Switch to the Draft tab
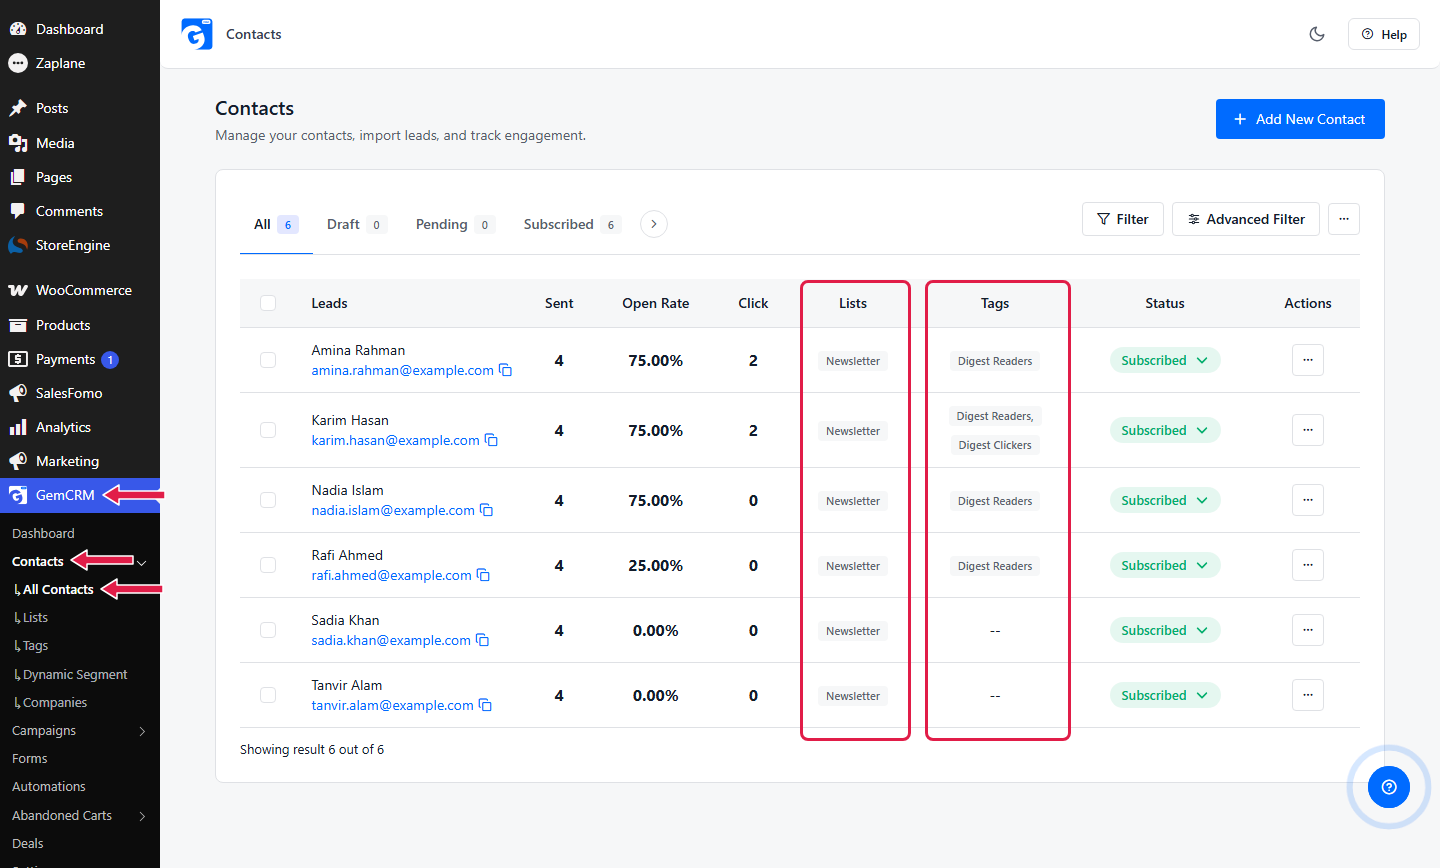Image resolution: width=1440 pixels, height=868 pixels. [357, 224]
